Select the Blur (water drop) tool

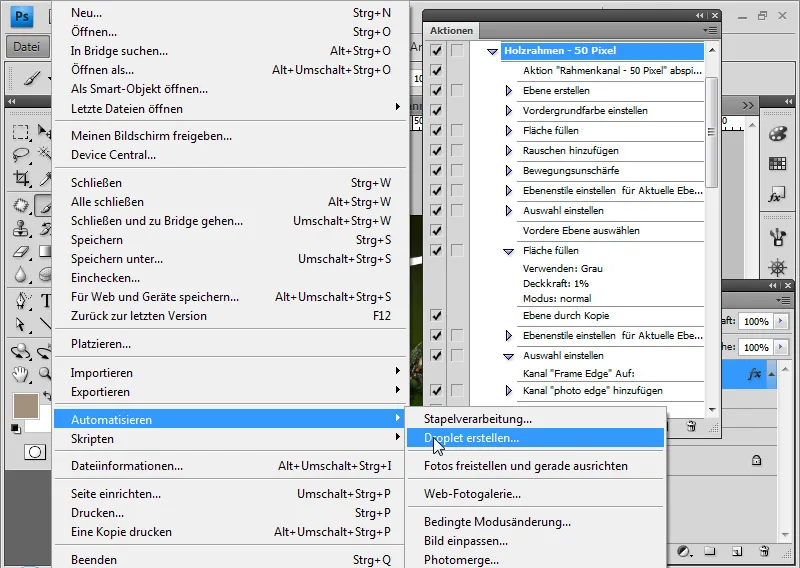20,275
